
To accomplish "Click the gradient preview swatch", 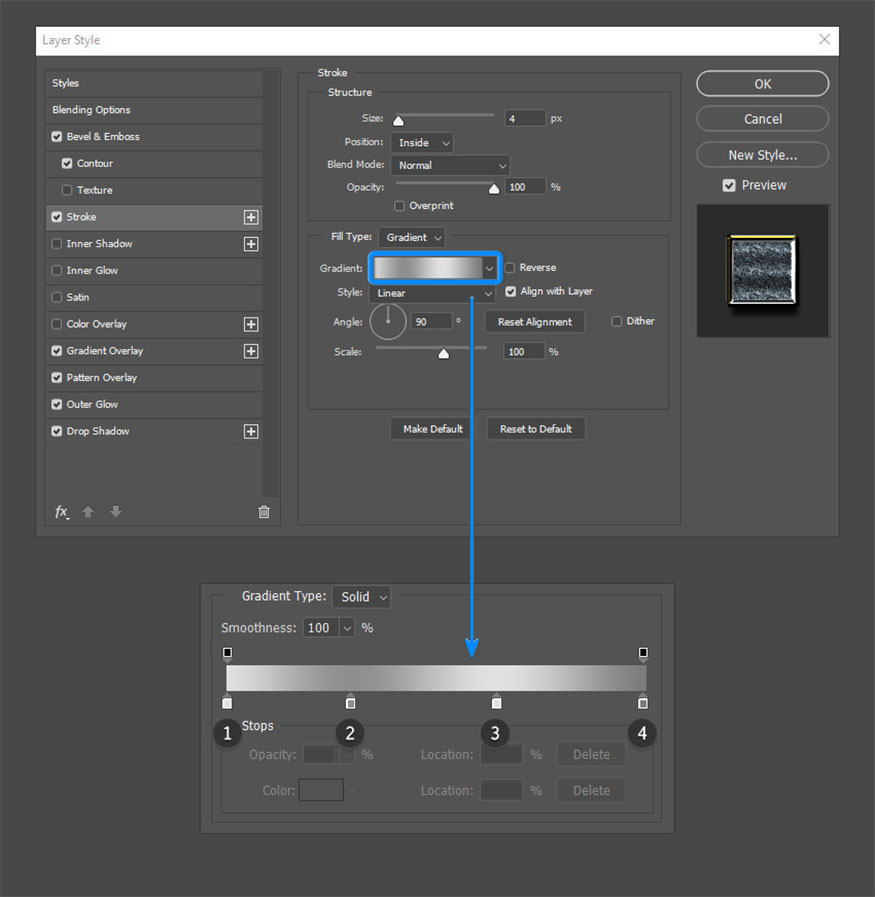I will pos(428,268).
